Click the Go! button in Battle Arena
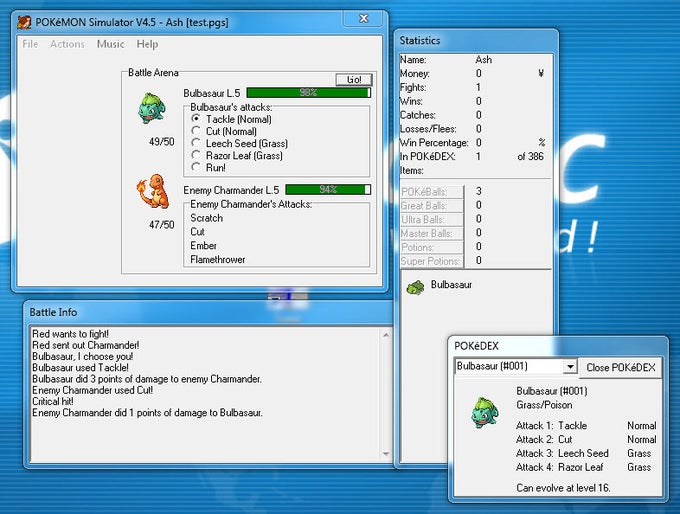The height and width of the screenshot is (514, 680). pos(354,79)
